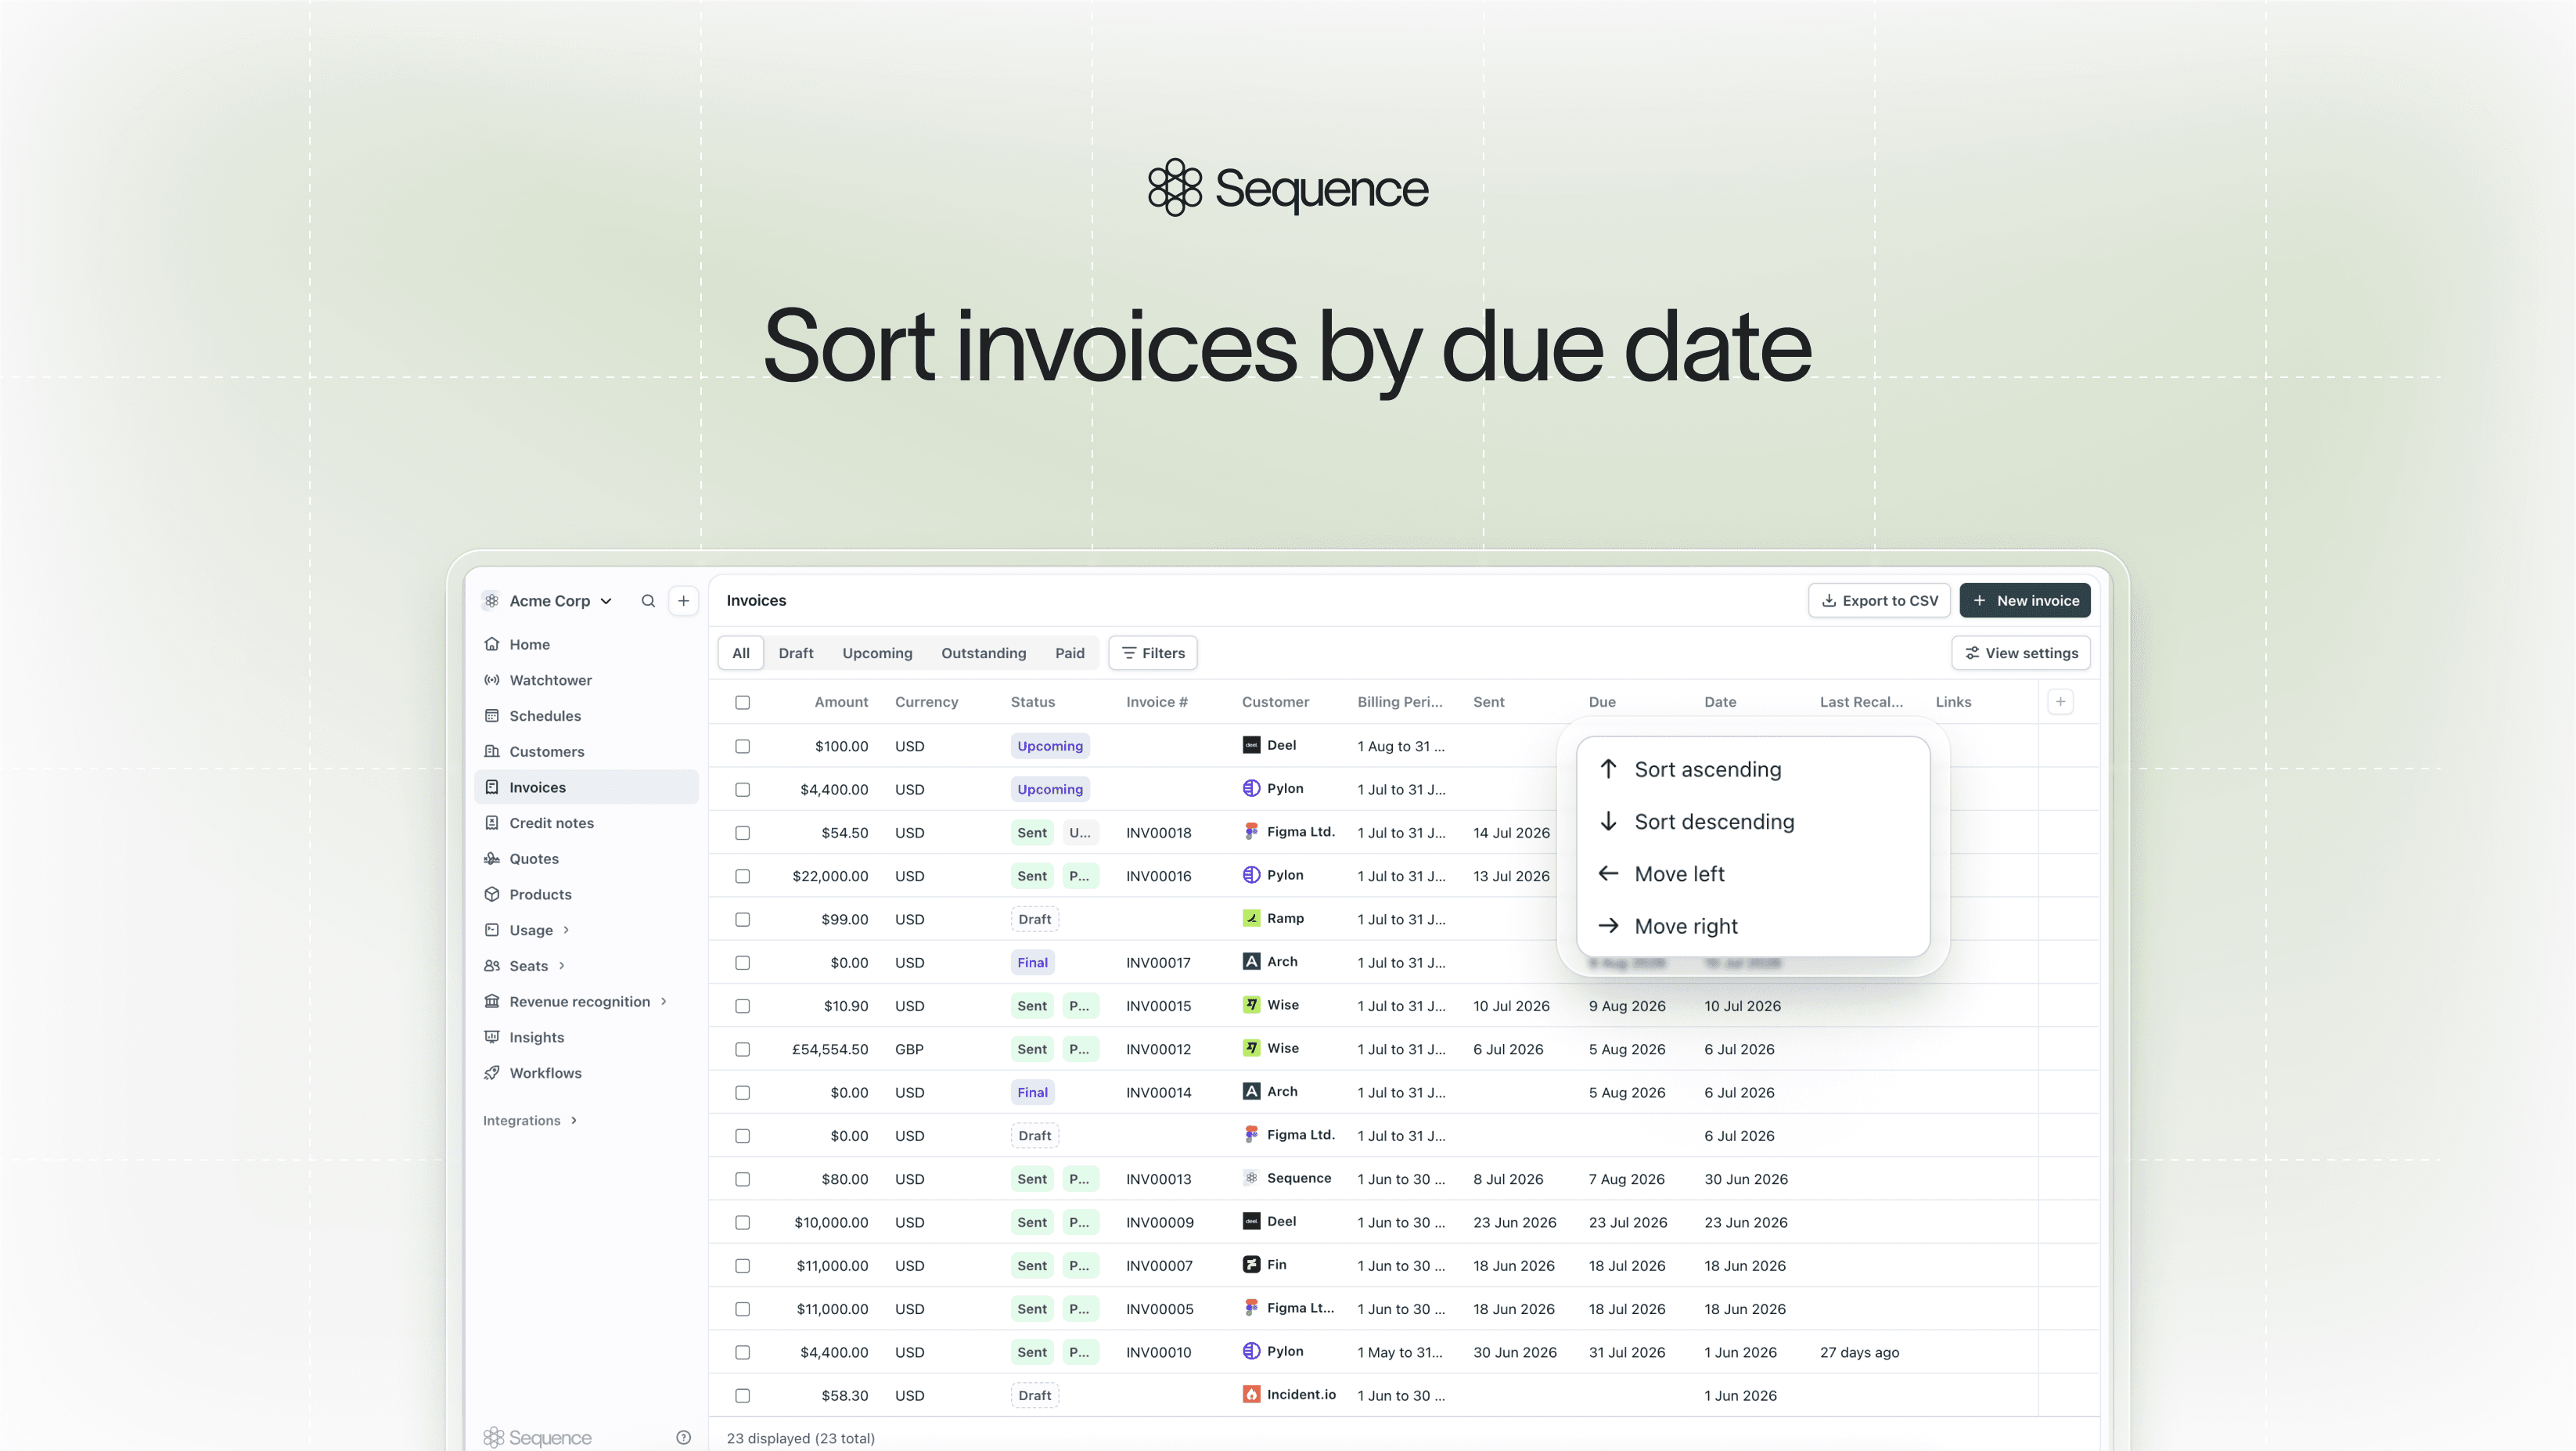Click the search magnifier icon beside Acme Corp
Image resolution: width=2576 pixels, height=1451 pixels.
point(648,601)
